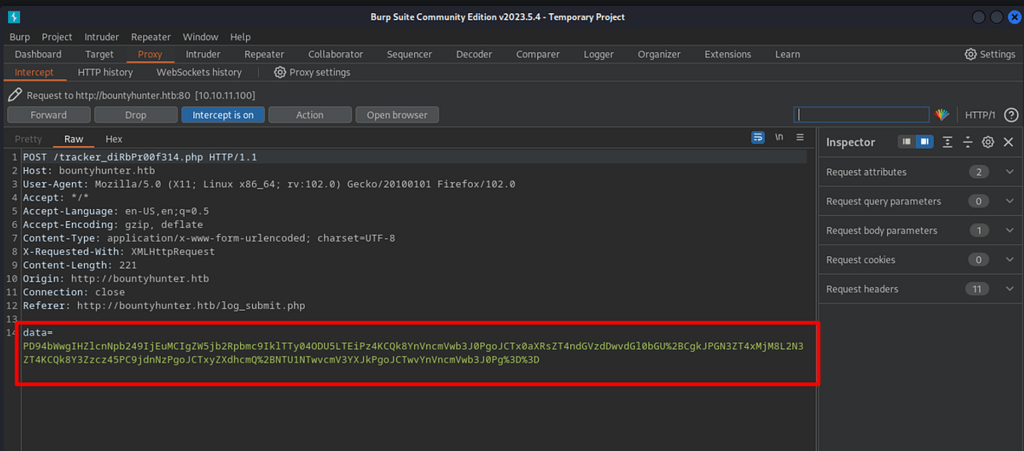
Task: Switch to the Repeater tab
Action: pyautogui.click(x=264, y=54)
